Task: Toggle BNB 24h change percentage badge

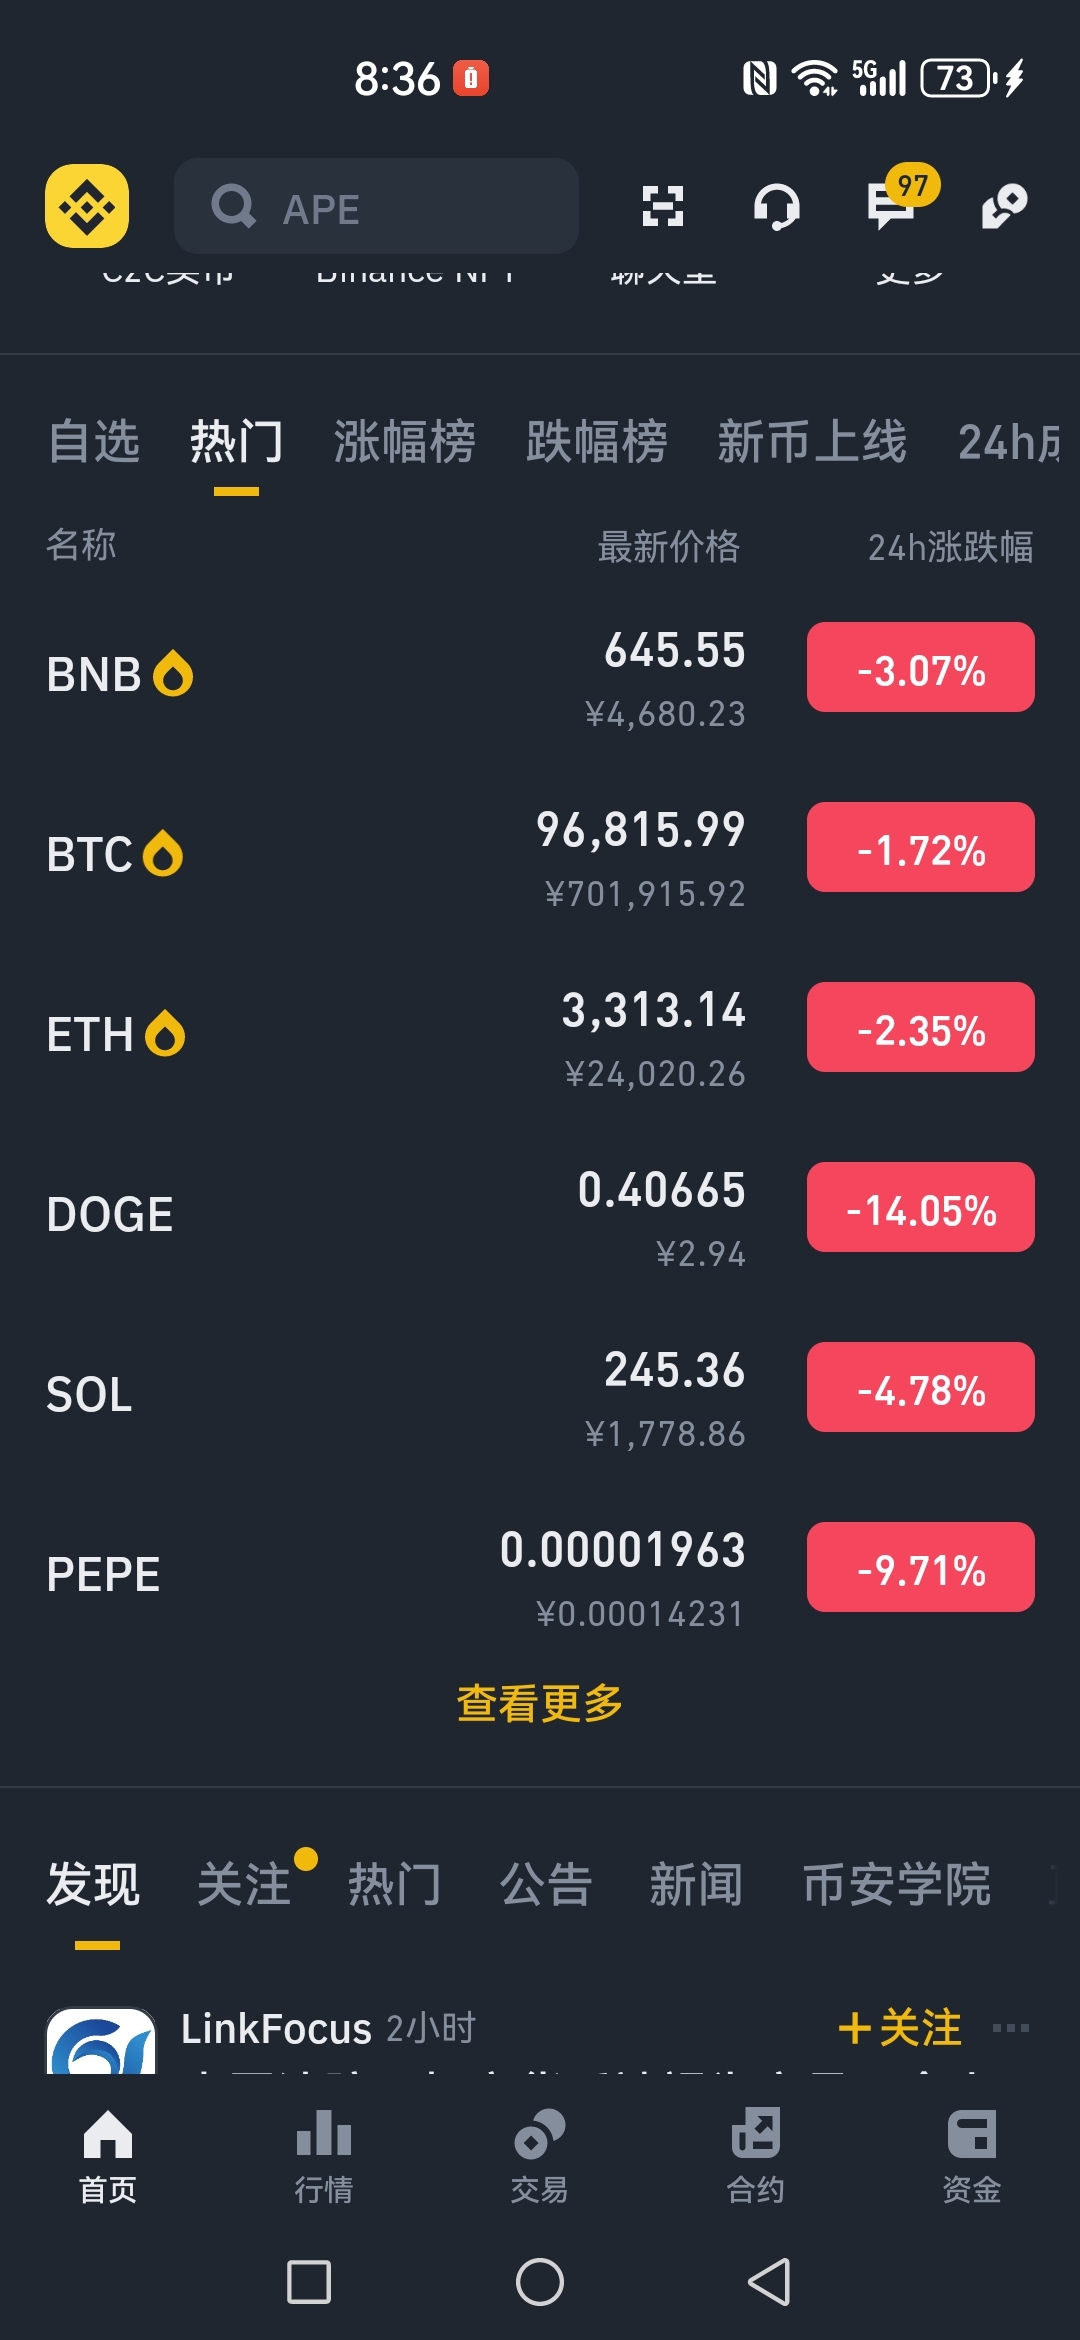Action: pos(920,668)
